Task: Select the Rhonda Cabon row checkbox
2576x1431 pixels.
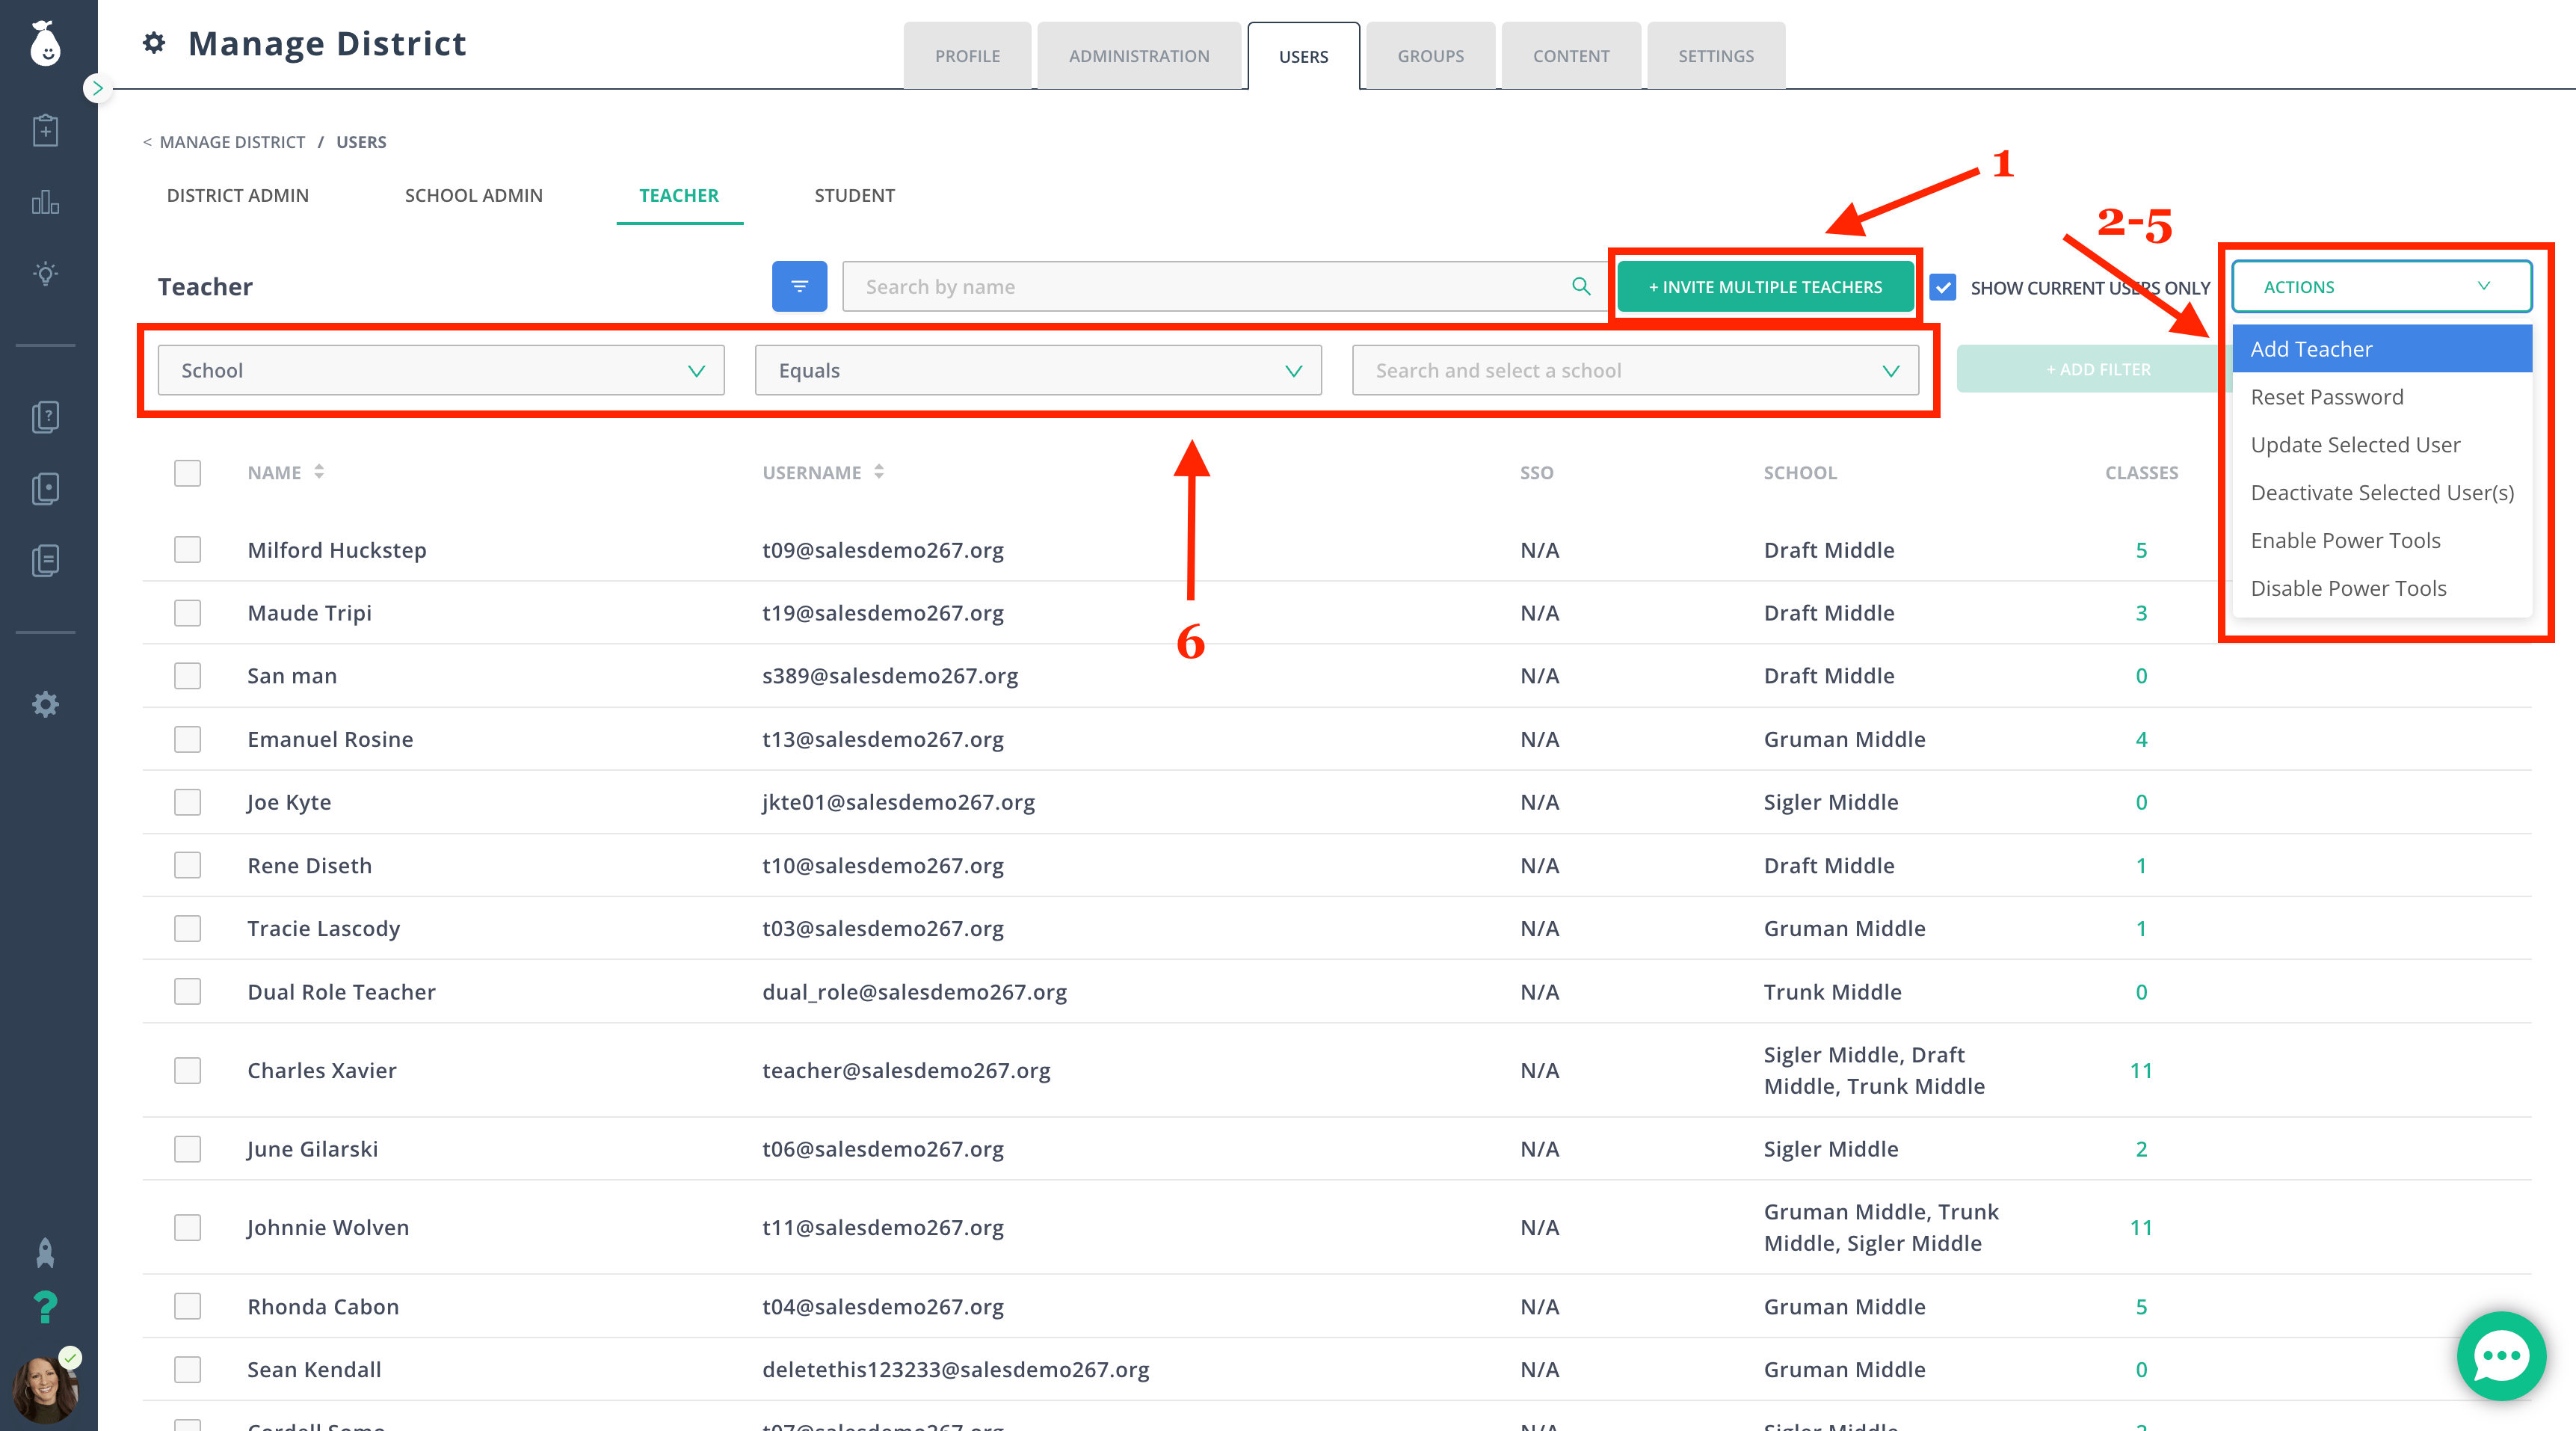Action: pyautogui.click(x=187, y=1307)
